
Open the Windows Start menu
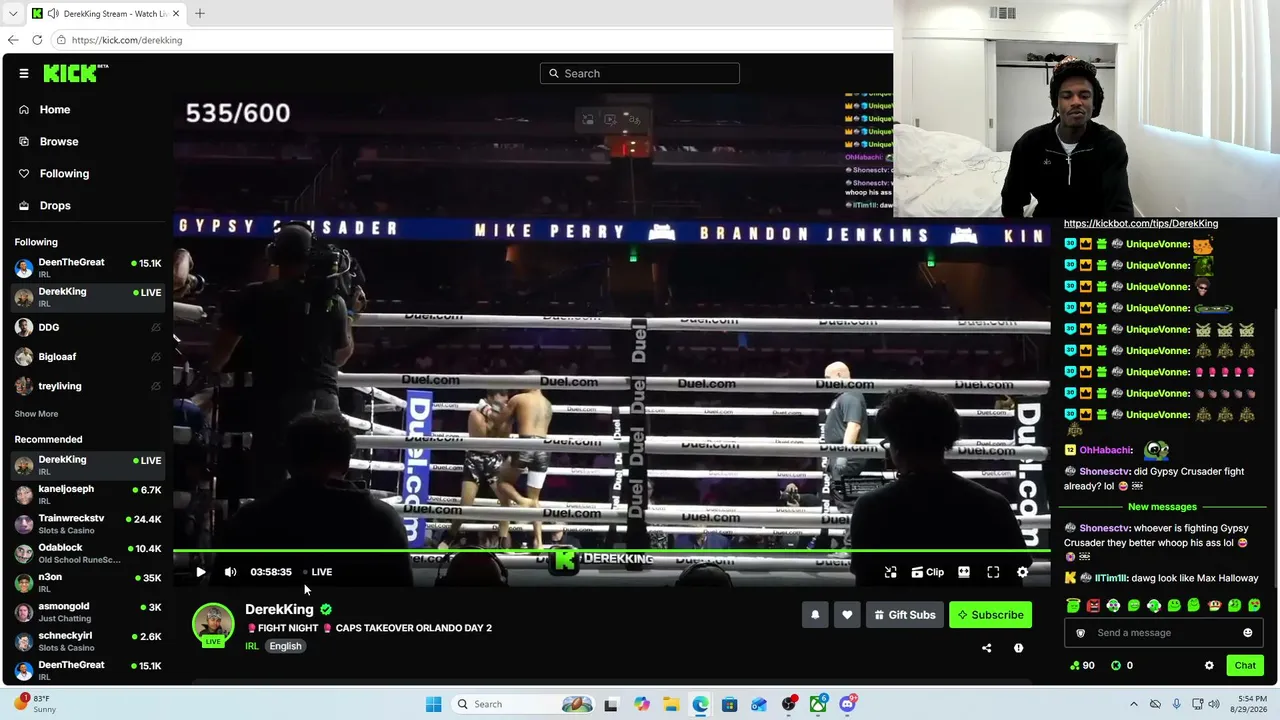[x=433, y=704]
